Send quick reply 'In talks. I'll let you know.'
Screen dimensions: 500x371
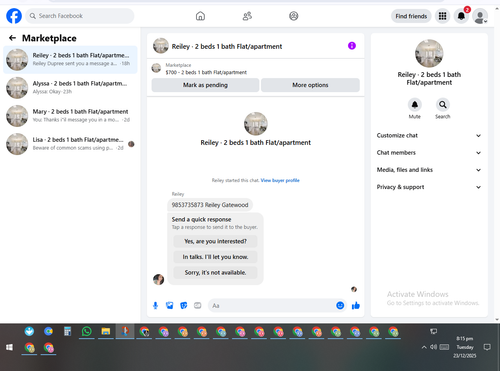(x=215, y=257)
